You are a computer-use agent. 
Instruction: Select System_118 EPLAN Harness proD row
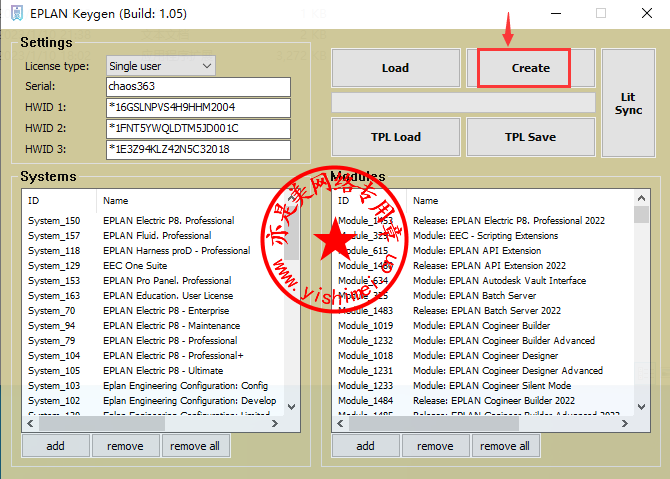pos(153,250)
